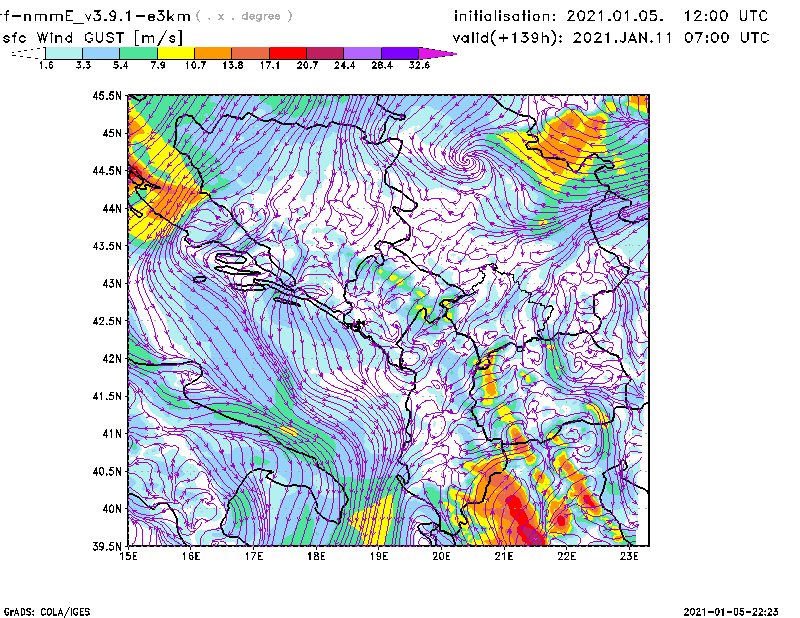Click the '45N' latitude label
Viewport: 800px width, 618px height.
(112, 133)
